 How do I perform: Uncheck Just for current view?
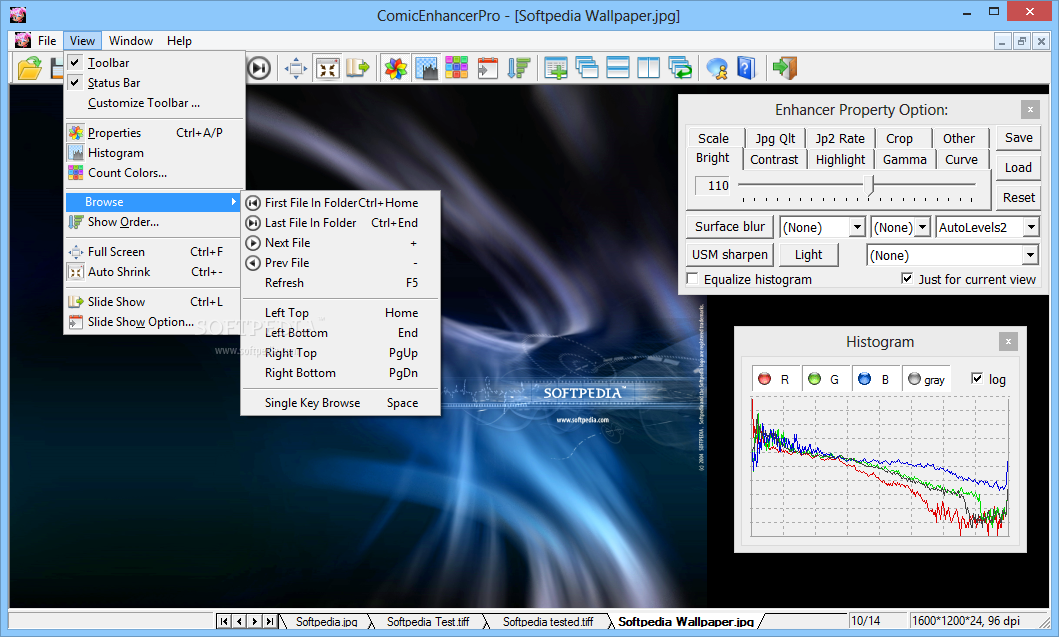click(907, 278)
